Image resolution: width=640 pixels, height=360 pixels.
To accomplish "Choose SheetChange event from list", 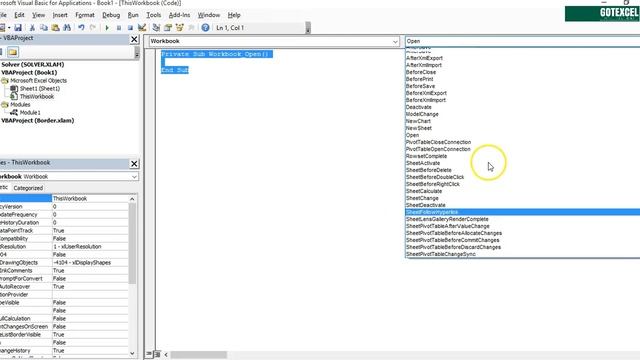I will click(422, 198).
